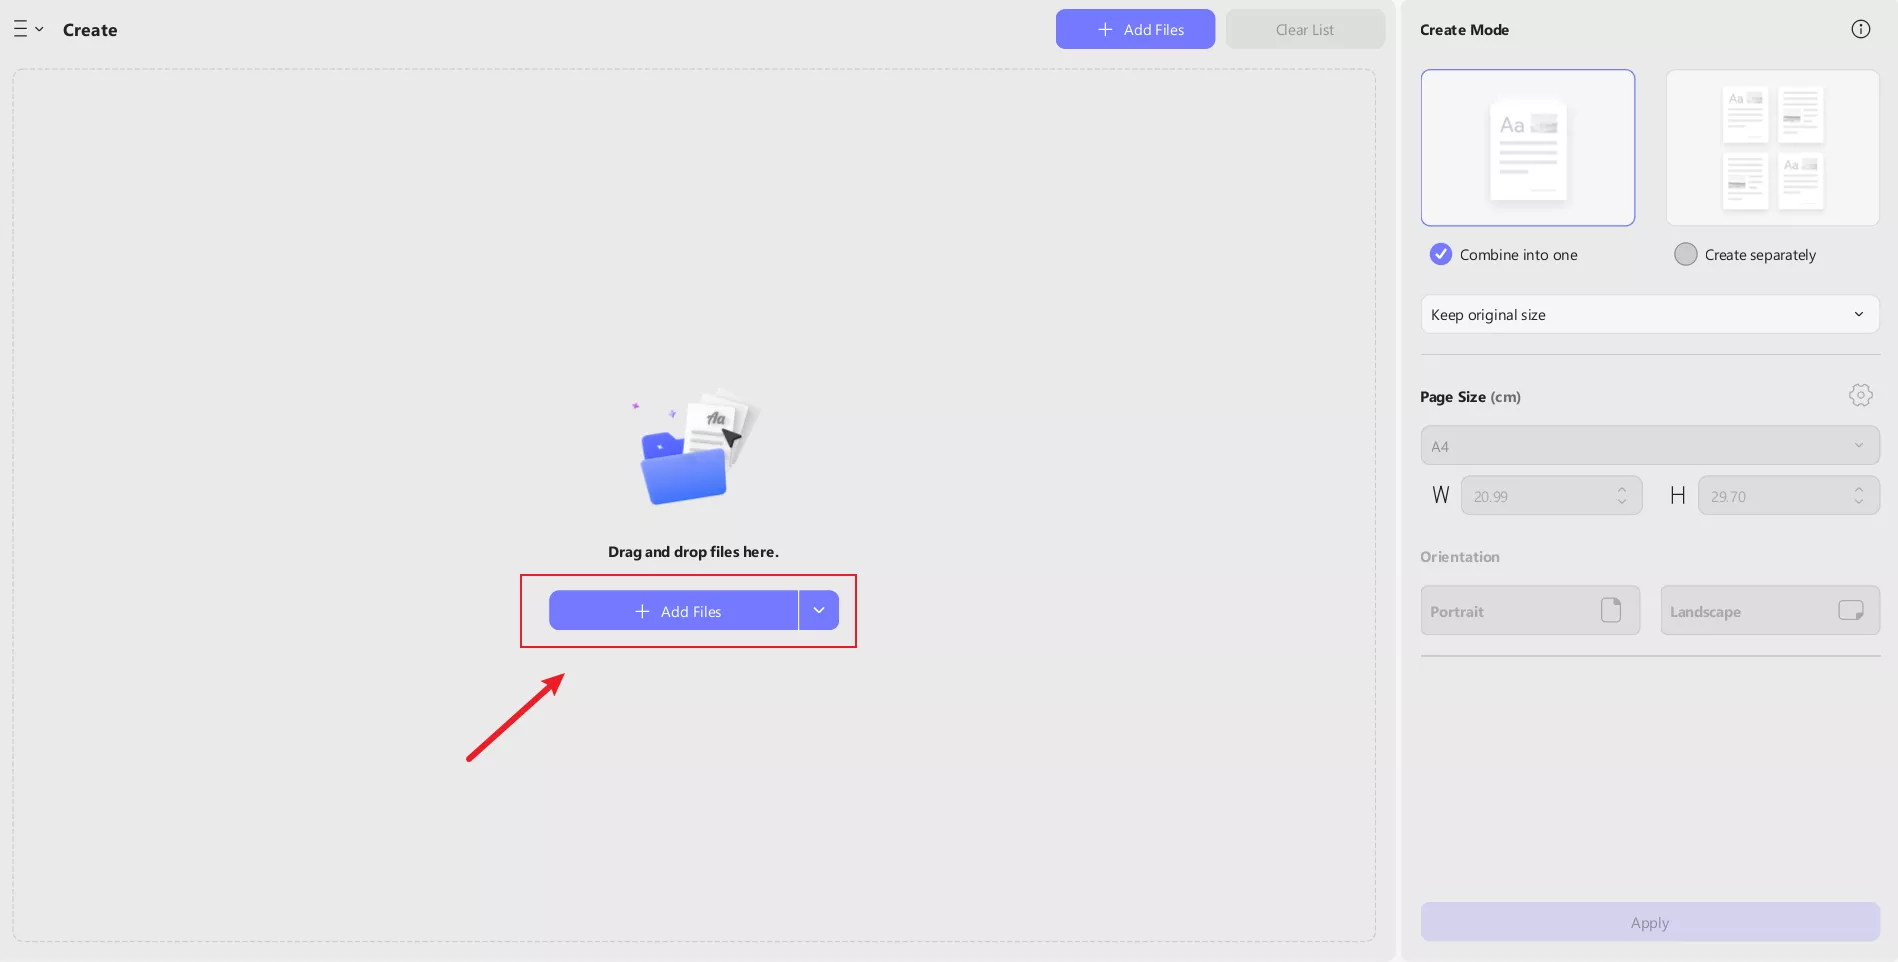This screenshot has height=962, width=1898.
Task: Select Combine into one radio option
Action: (x=1441, y=254)
